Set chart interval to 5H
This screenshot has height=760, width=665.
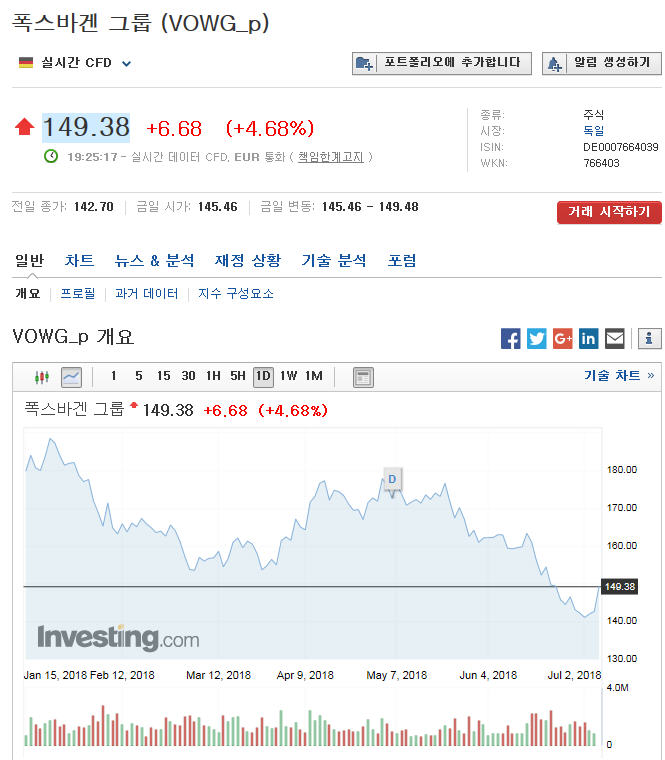point(238,377)
